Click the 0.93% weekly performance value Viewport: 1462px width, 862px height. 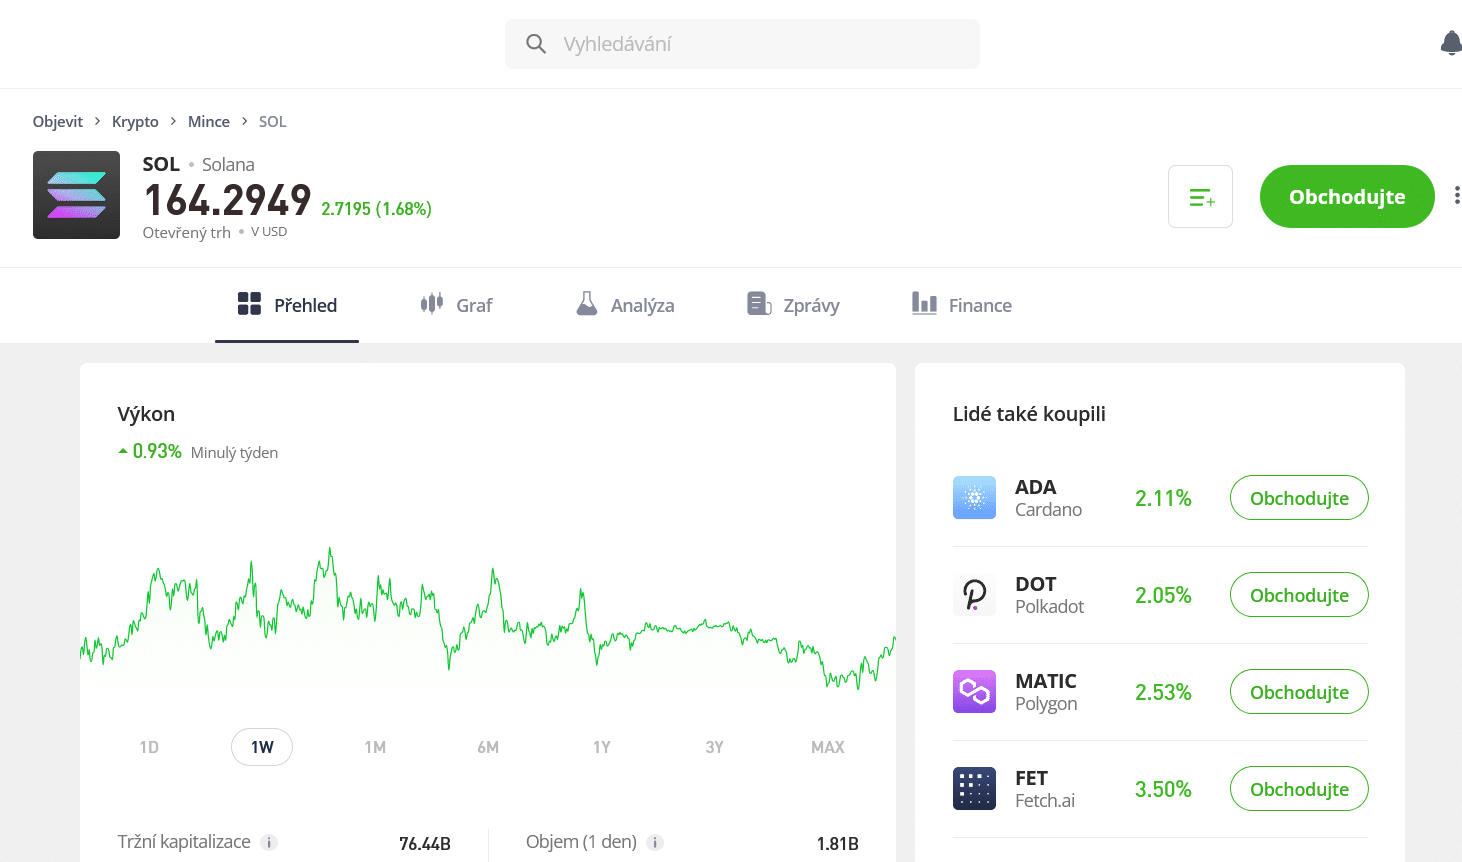point(157,451)
